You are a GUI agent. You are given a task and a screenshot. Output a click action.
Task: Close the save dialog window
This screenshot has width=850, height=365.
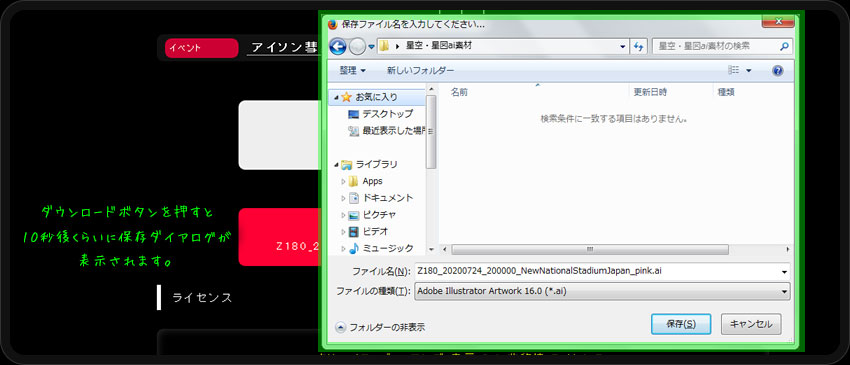[x=778, y=22]
